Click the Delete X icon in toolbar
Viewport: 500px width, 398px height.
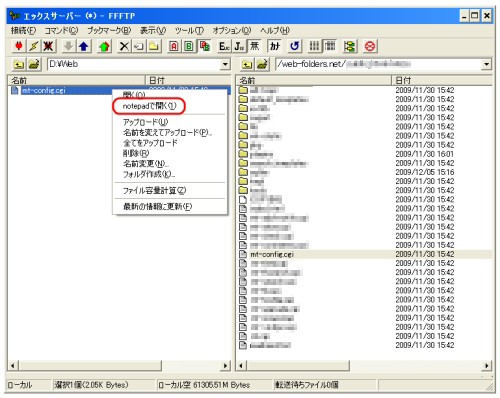coord(124,46)
